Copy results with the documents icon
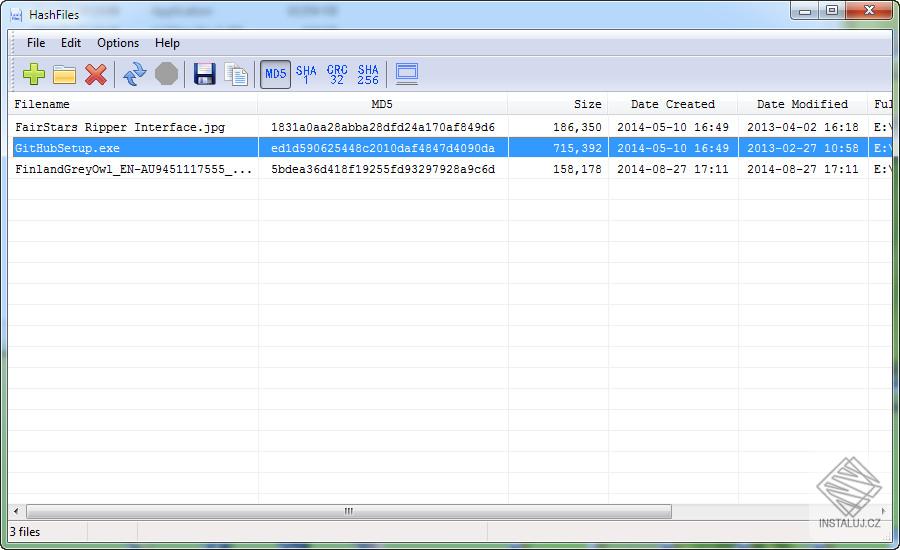 click(x=236, y=74)
